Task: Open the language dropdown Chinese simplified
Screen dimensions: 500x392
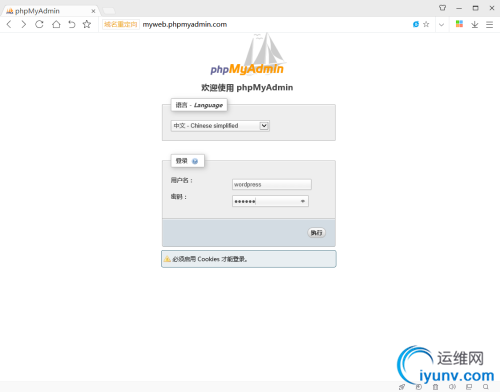Action: (x=220, y=126)
